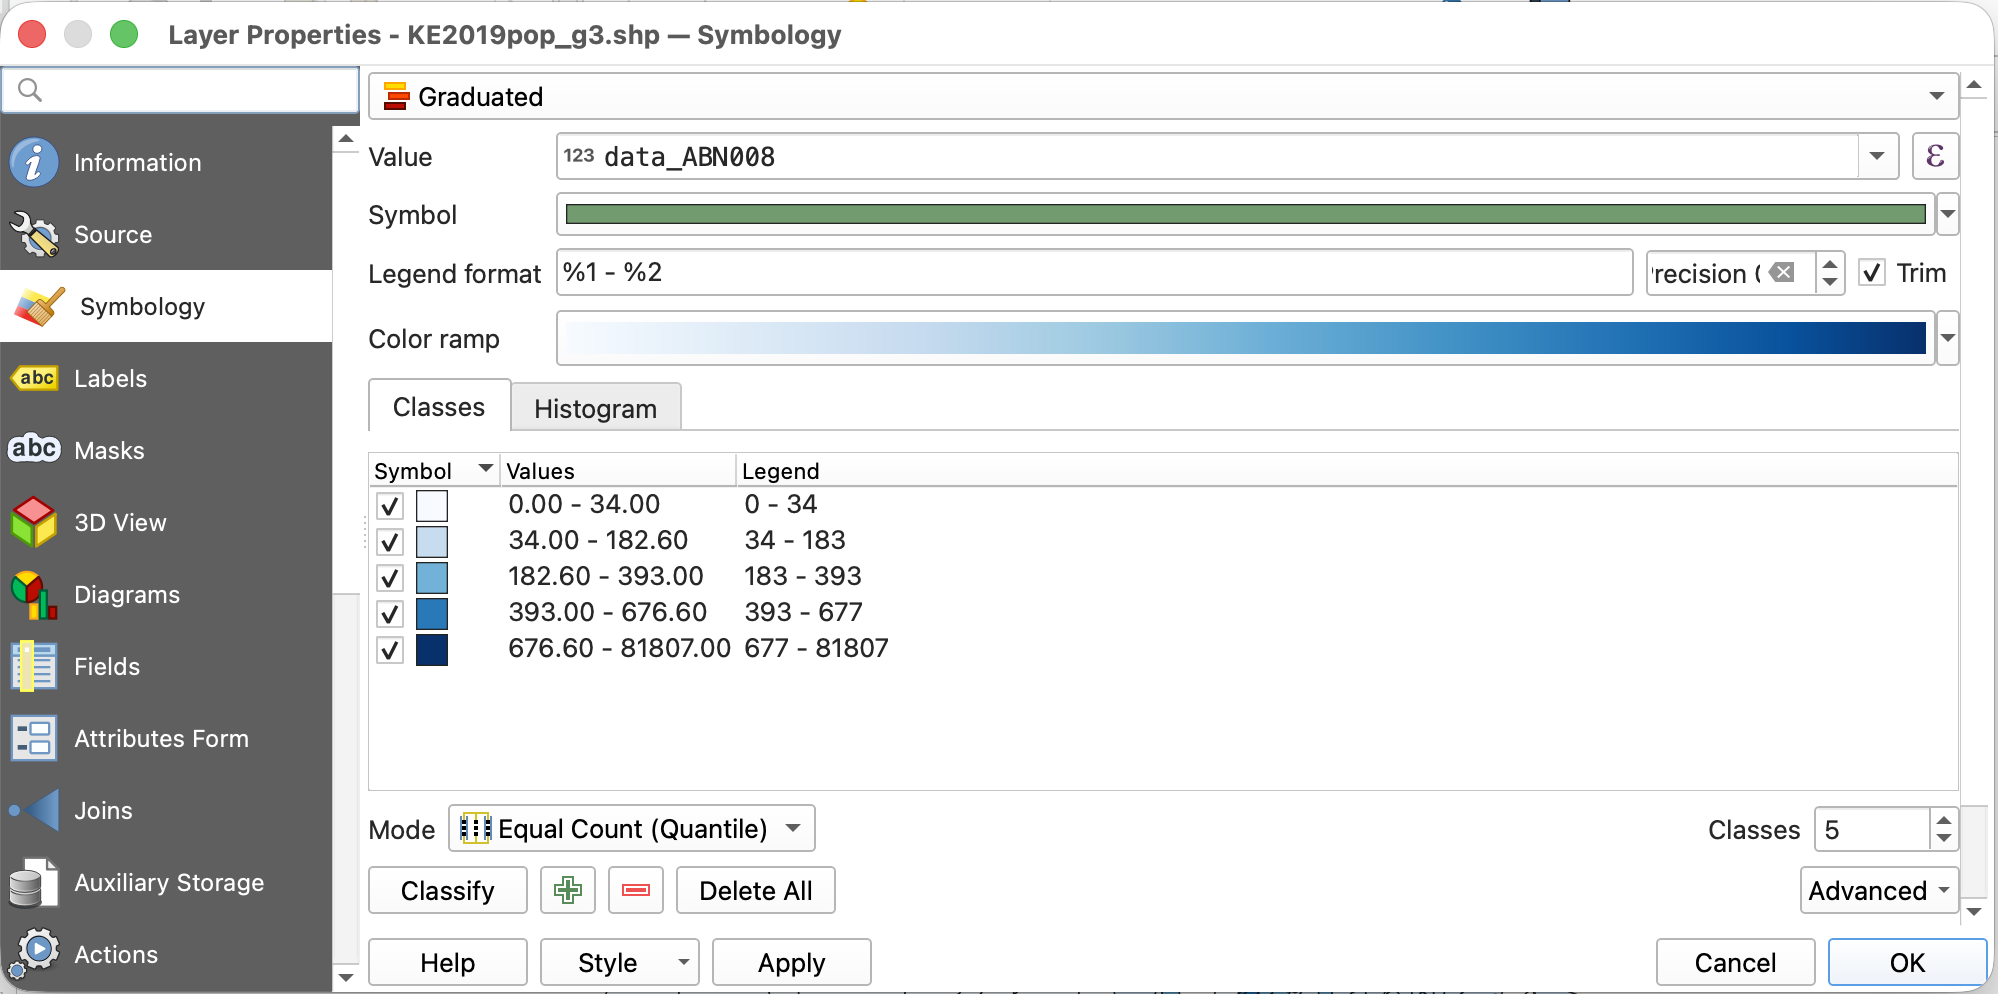Image resolution: width=1998 pixels, height=994 pixels.
Task: Select the Source wrench icon
Action: tap(34, 234)
